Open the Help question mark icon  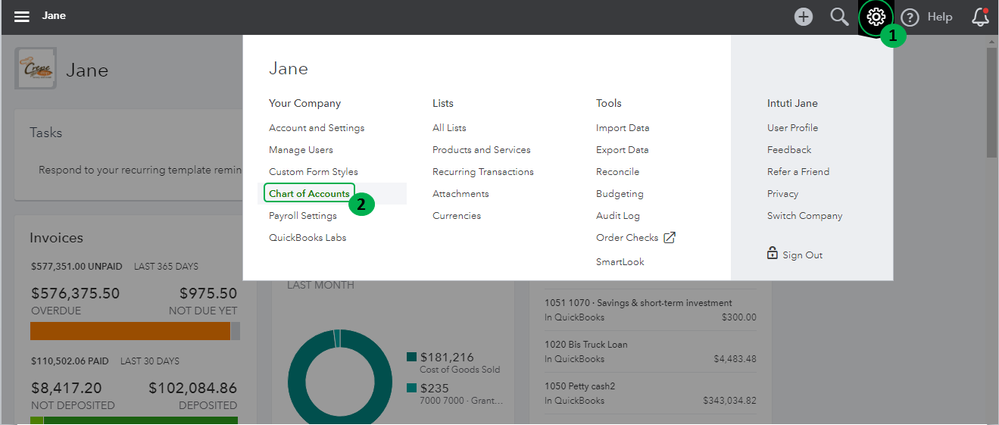pos(909,17)
